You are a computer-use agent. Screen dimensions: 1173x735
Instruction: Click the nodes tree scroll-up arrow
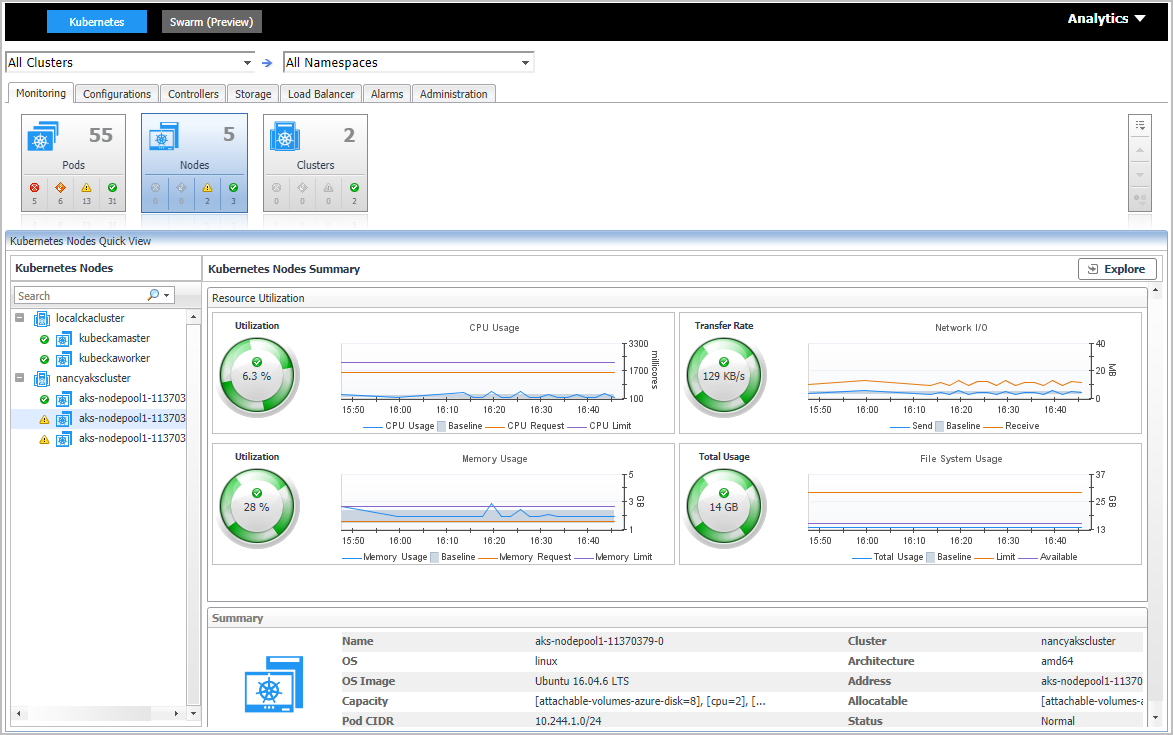click(x=194, y=317)
